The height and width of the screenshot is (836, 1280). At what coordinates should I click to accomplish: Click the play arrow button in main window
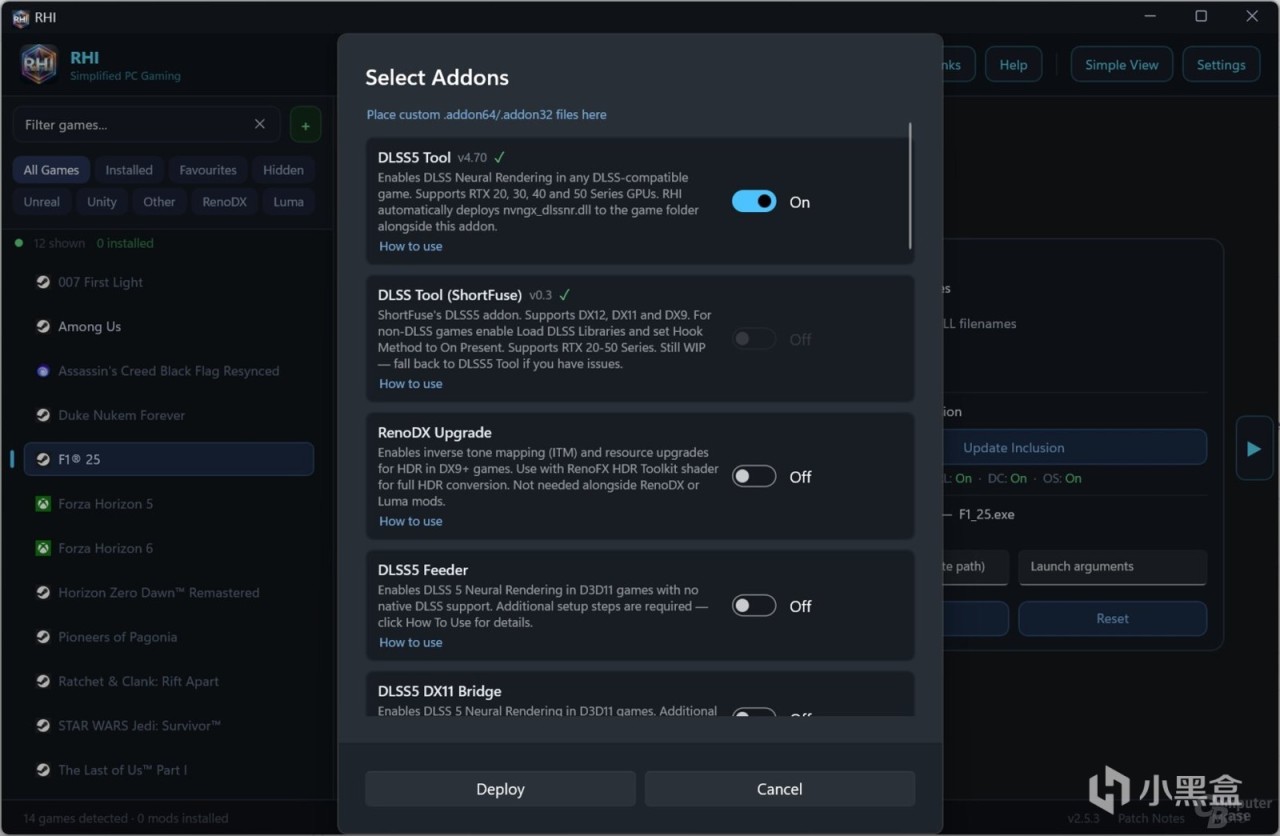1253,449
